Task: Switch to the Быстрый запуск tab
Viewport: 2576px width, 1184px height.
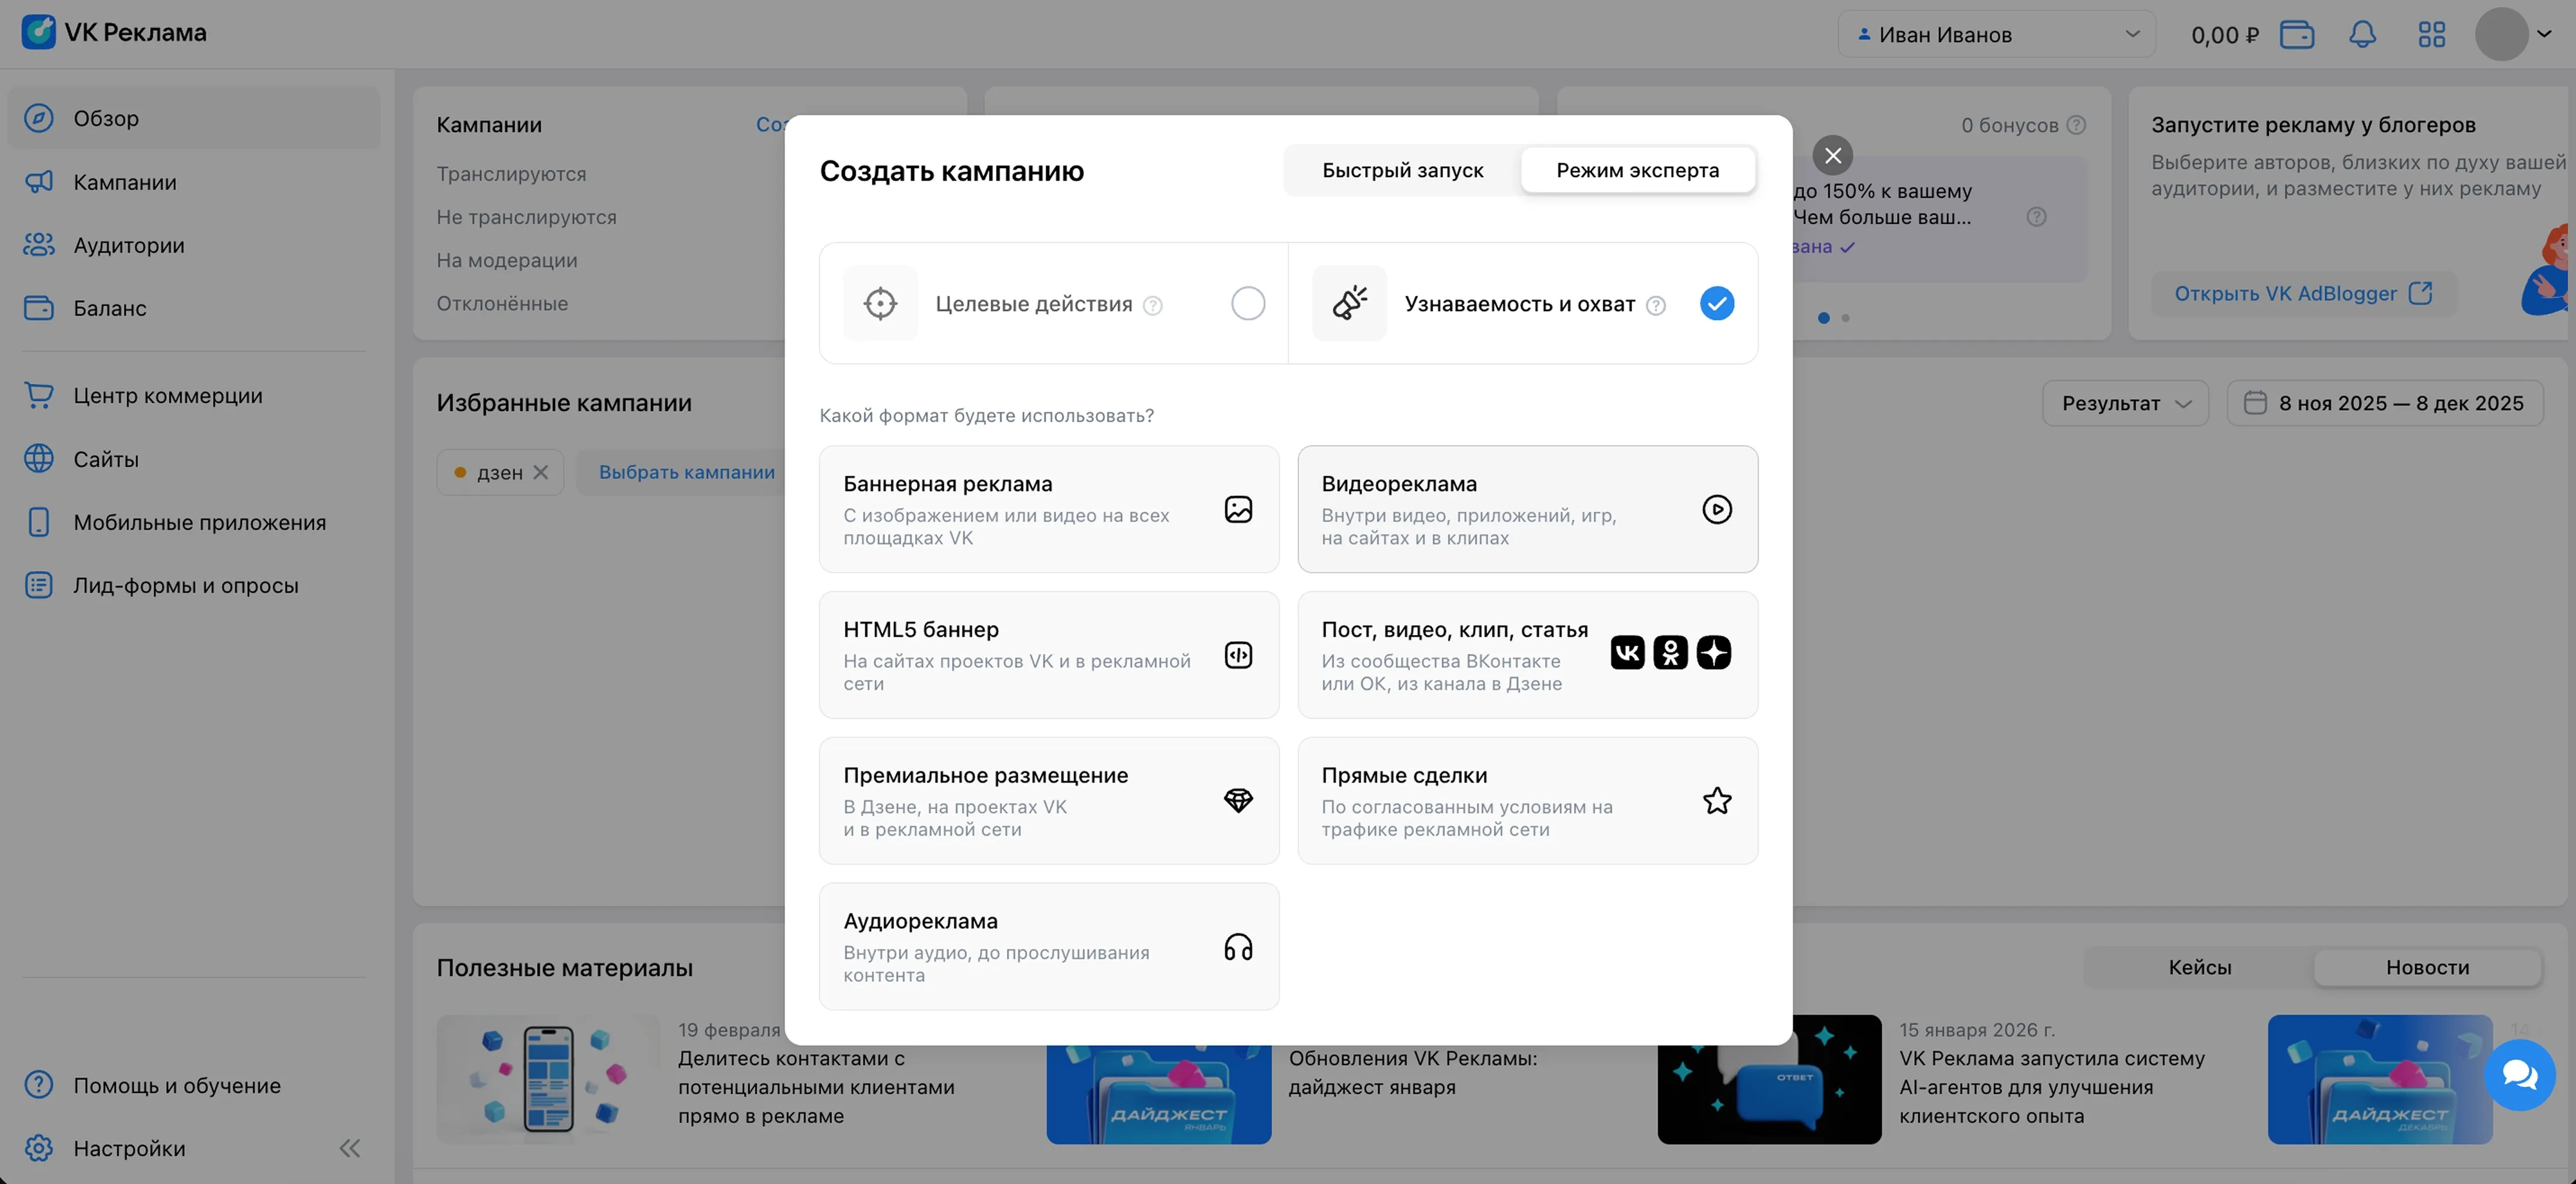Action: click(1402, 170)
